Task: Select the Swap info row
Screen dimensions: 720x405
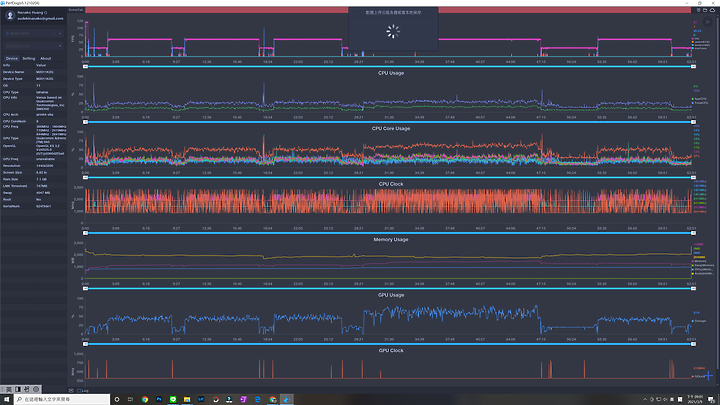Action: [x=34, y=193]
